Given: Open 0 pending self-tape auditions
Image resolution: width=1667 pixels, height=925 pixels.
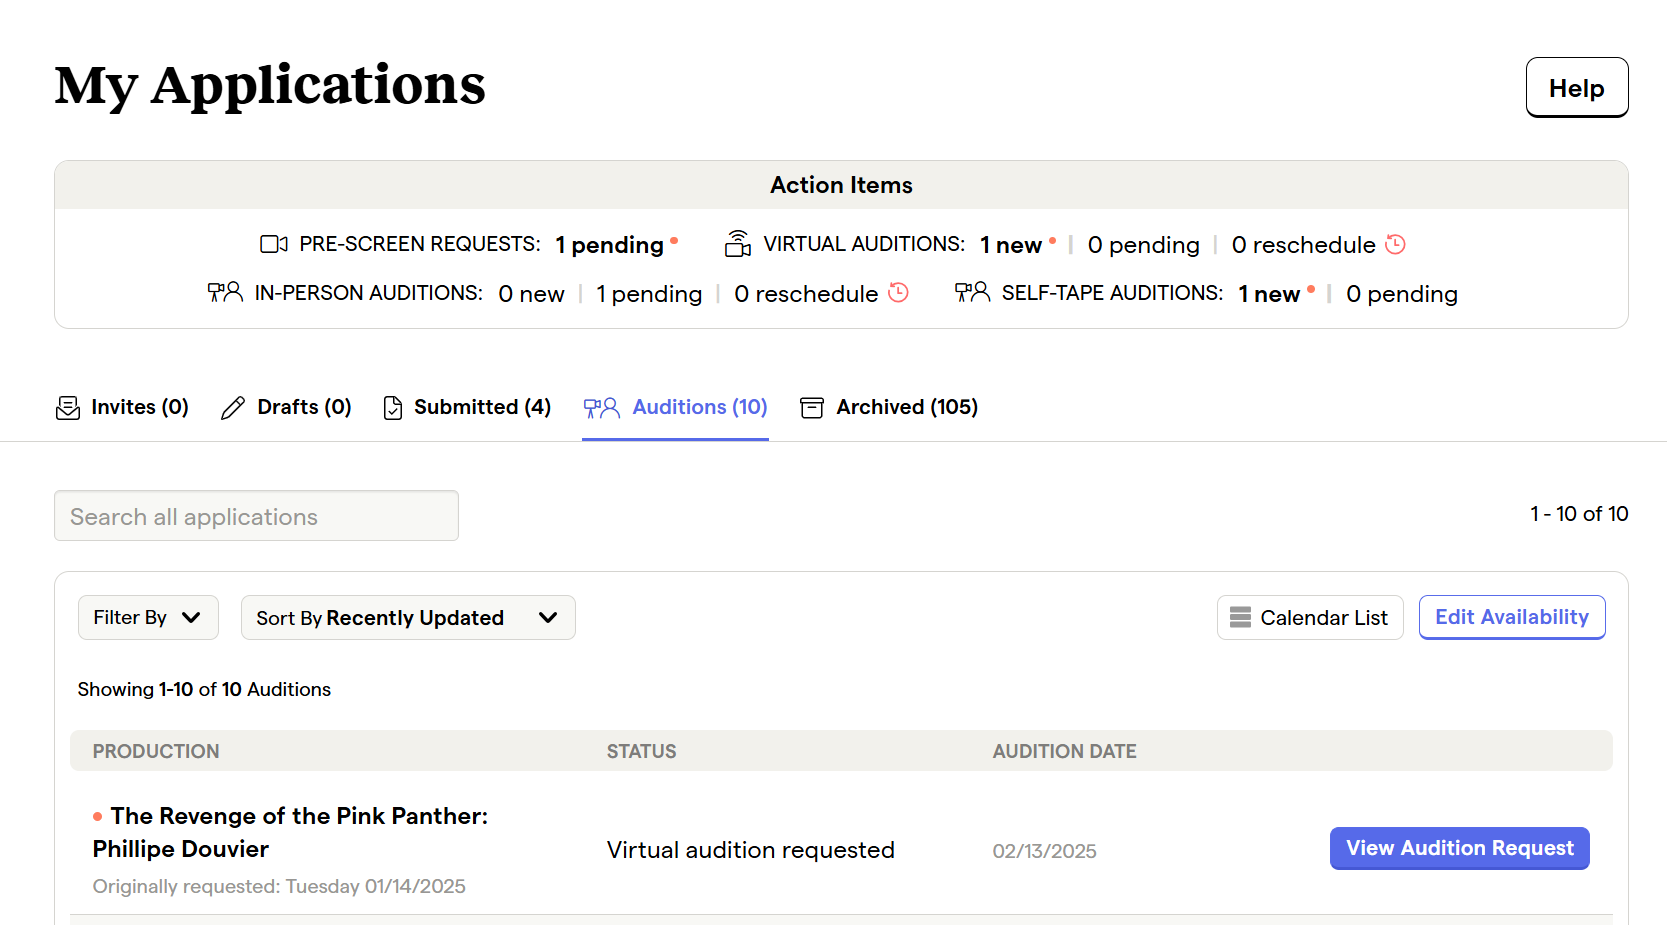Looking at the screenshot, I should click(1402, 294).
